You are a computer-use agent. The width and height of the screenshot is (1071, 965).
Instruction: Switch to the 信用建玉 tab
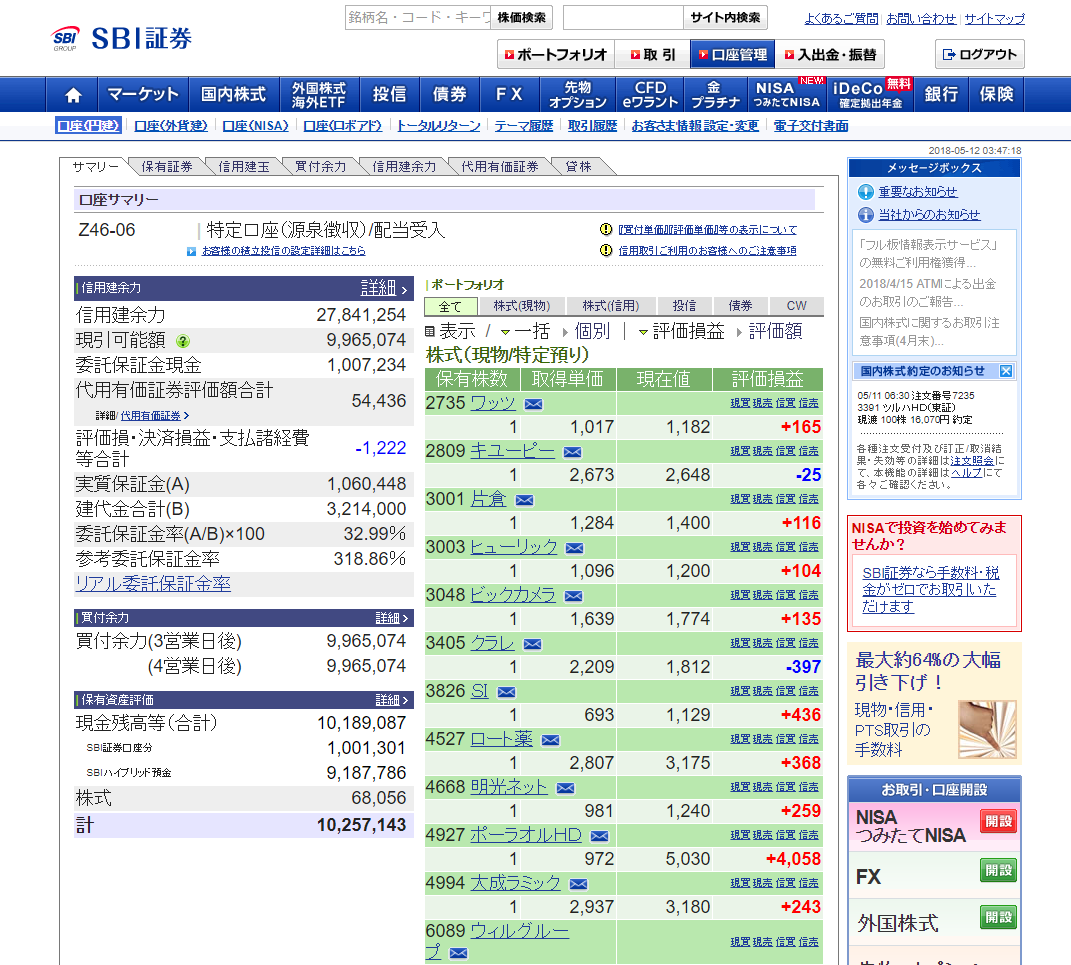click(x=244, y=167)
